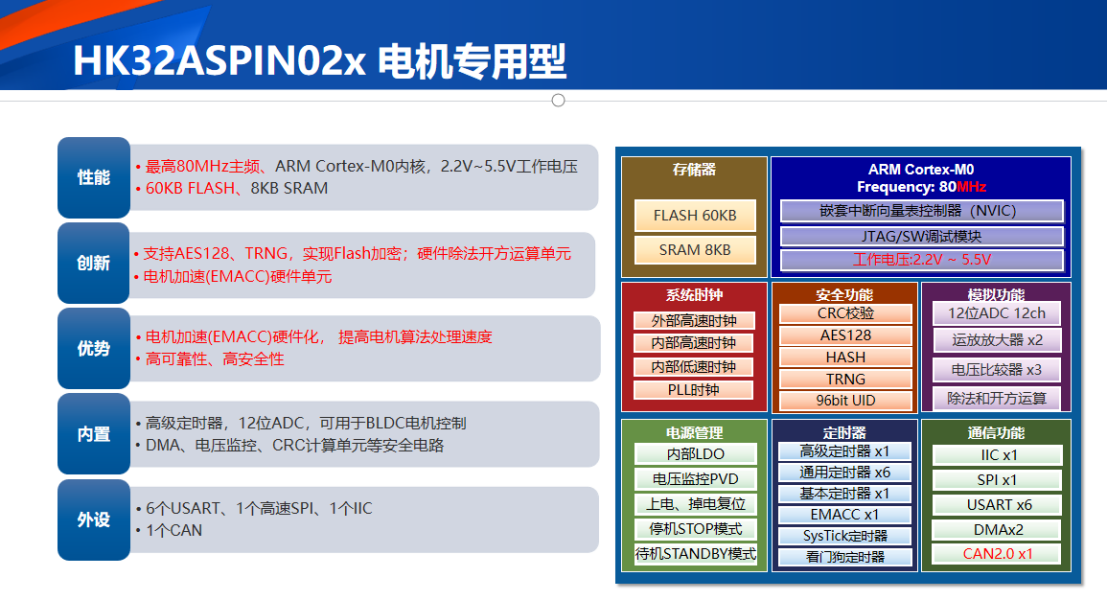This screenshot has height=600, width=1107.
Task: Click the text 1个CAN
Action: click(174, 530)
